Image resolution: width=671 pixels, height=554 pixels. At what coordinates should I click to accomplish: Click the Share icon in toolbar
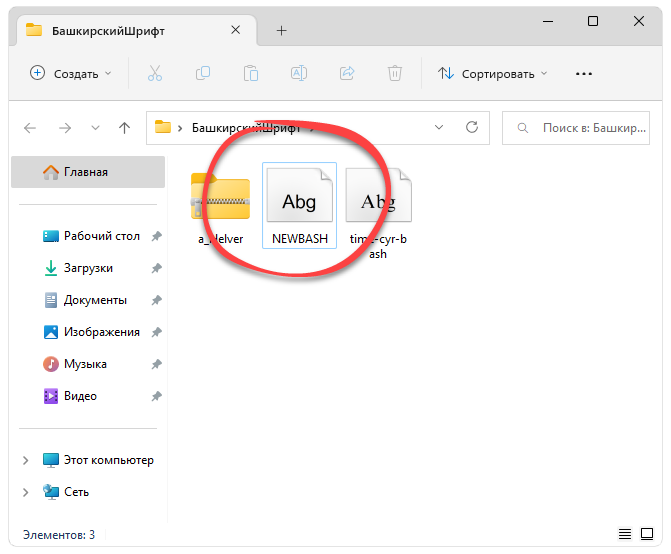pyautogui.click(x=347, y=74)
